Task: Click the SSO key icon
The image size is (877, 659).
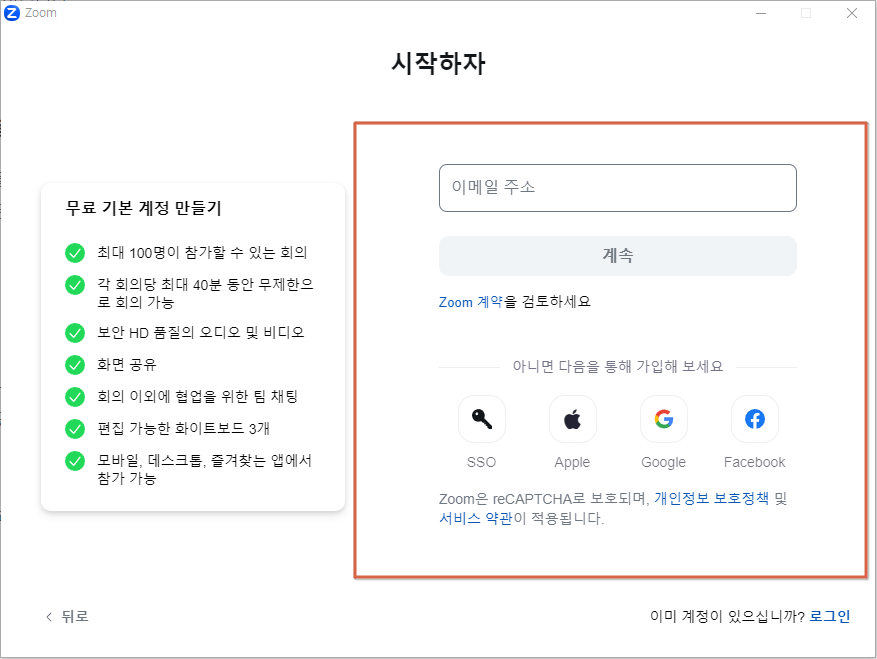Action: point(482,419)
